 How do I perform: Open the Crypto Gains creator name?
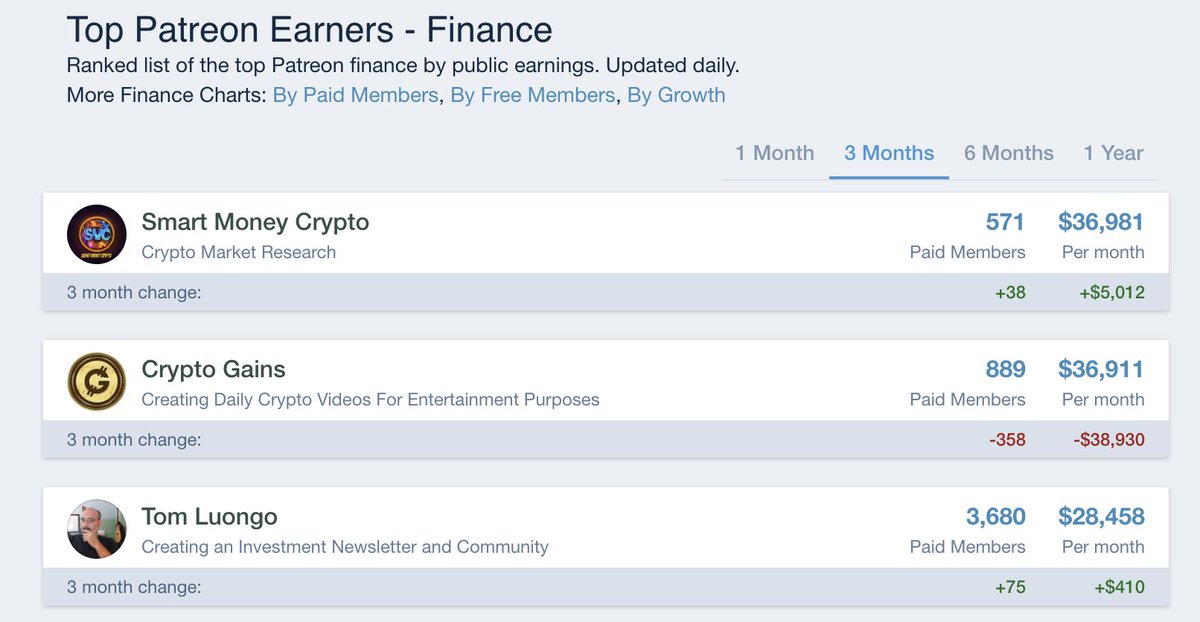pyautogui.click(x=213, y=369)
